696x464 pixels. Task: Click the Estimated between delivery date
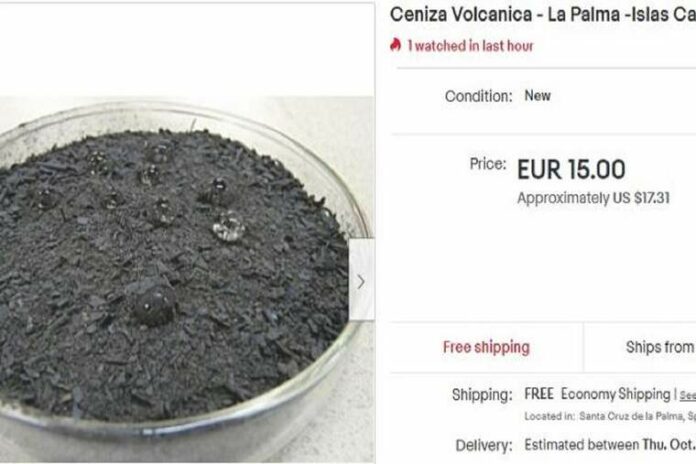click(610, 444)
